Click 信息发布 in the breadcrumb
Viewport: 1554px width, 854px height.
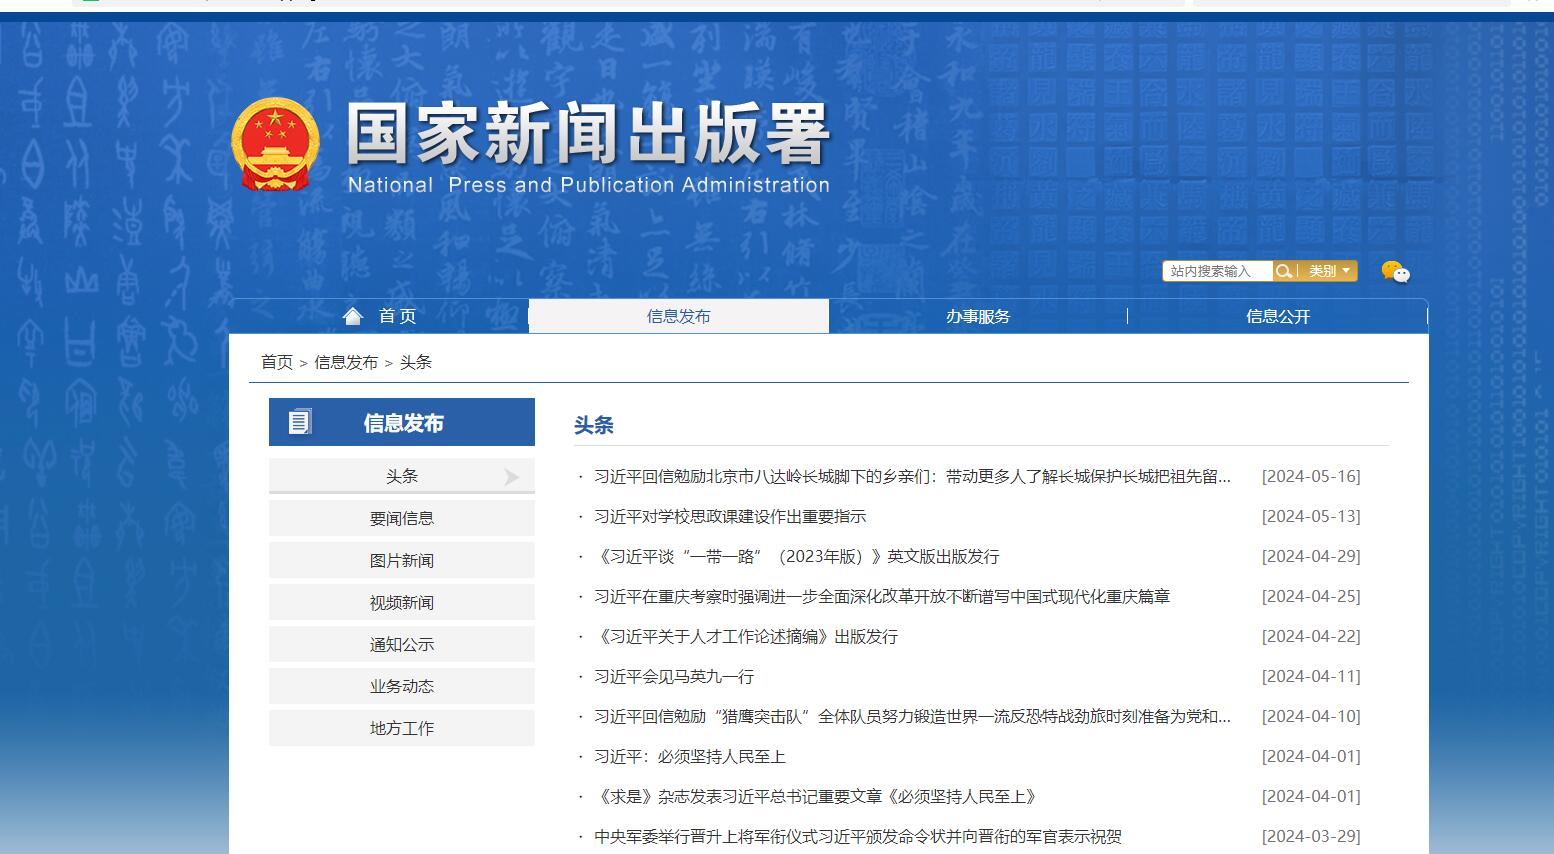(x=346, y=362)
